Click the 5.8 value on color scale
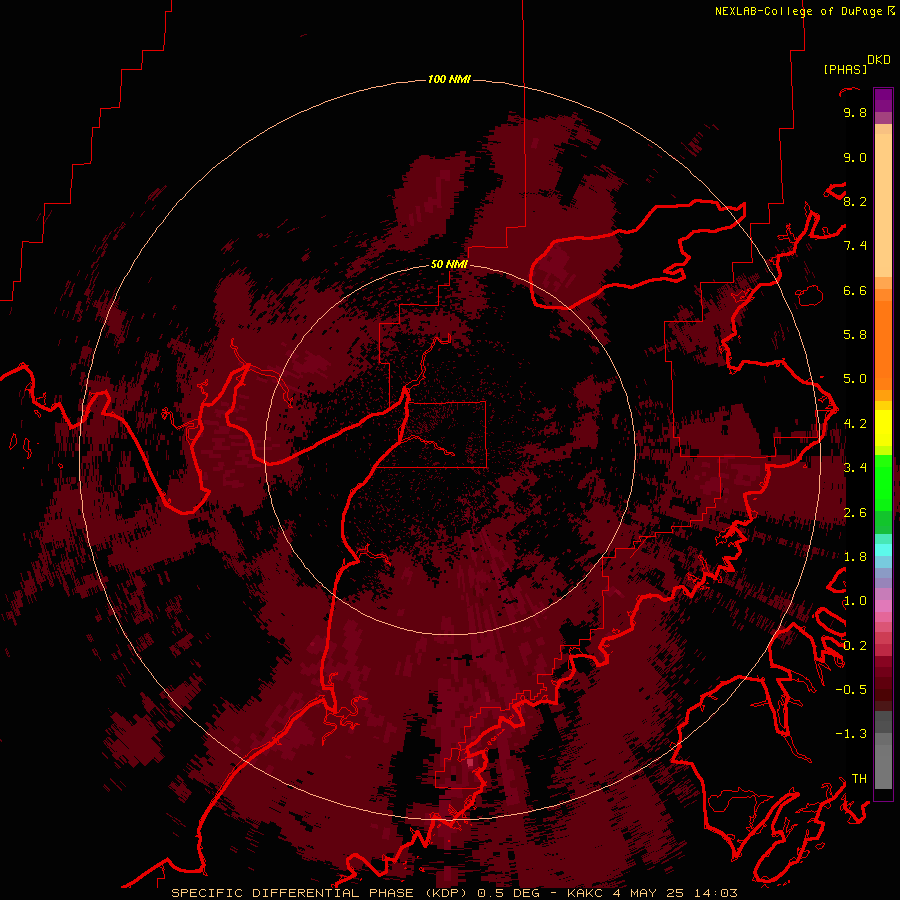The height and width of the screenshot is (900, 900). point(855,335)
